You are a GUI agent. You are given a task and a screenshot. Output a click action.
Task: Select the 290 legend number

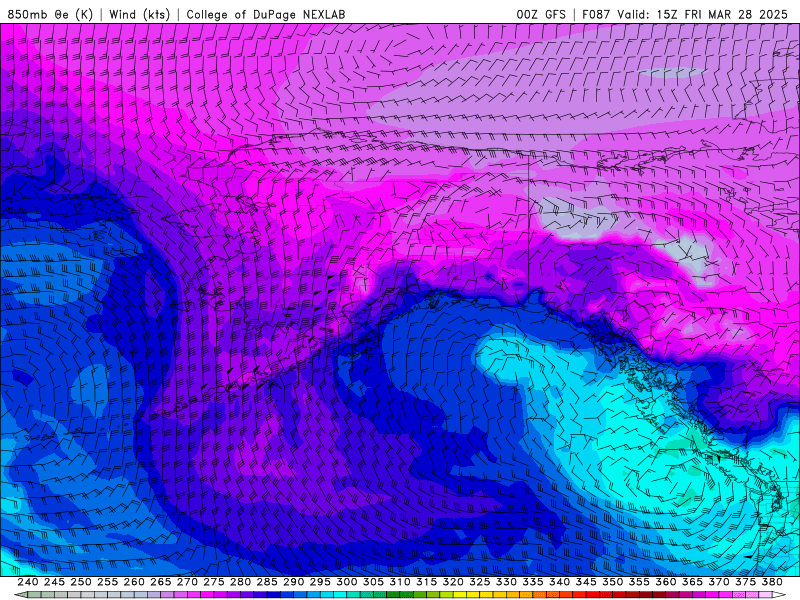click(x=293, y=582)
